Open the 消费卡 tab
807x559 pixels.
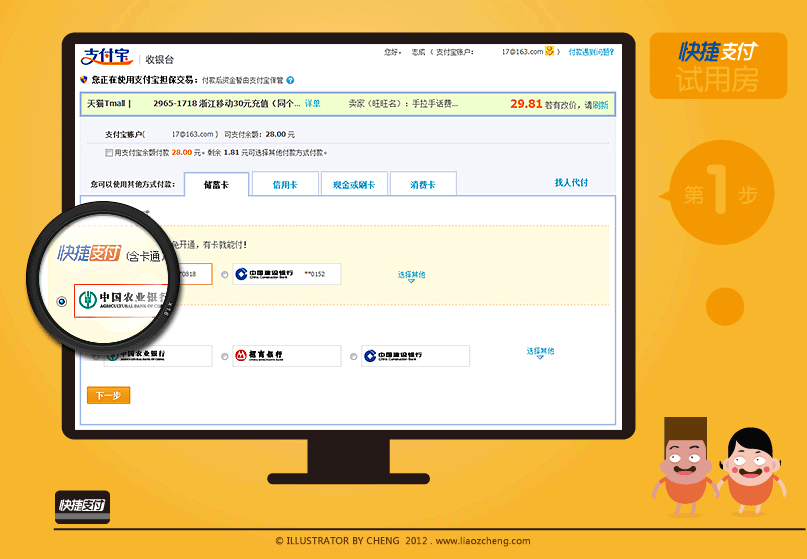423,184
